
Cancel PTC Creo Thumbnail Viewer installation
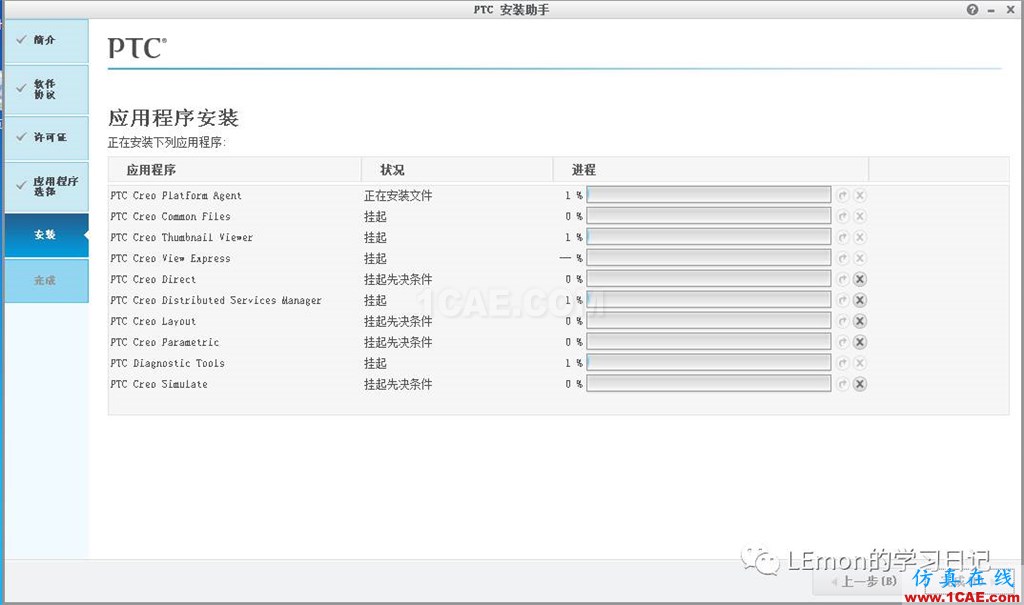point(860,237)
